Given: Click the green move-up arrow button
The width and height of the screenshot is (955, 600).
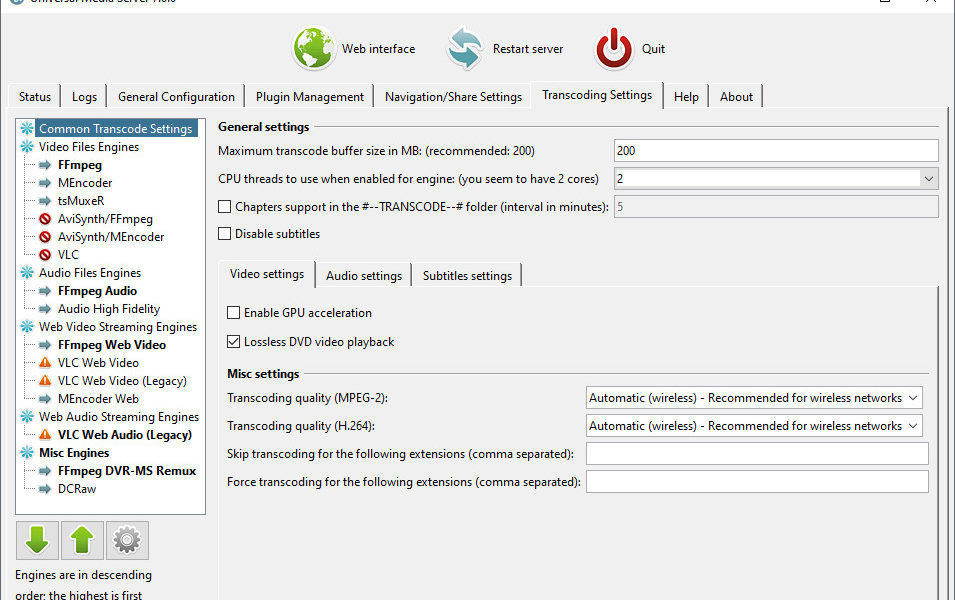Looking at the screenshot, I should [82, 540].
